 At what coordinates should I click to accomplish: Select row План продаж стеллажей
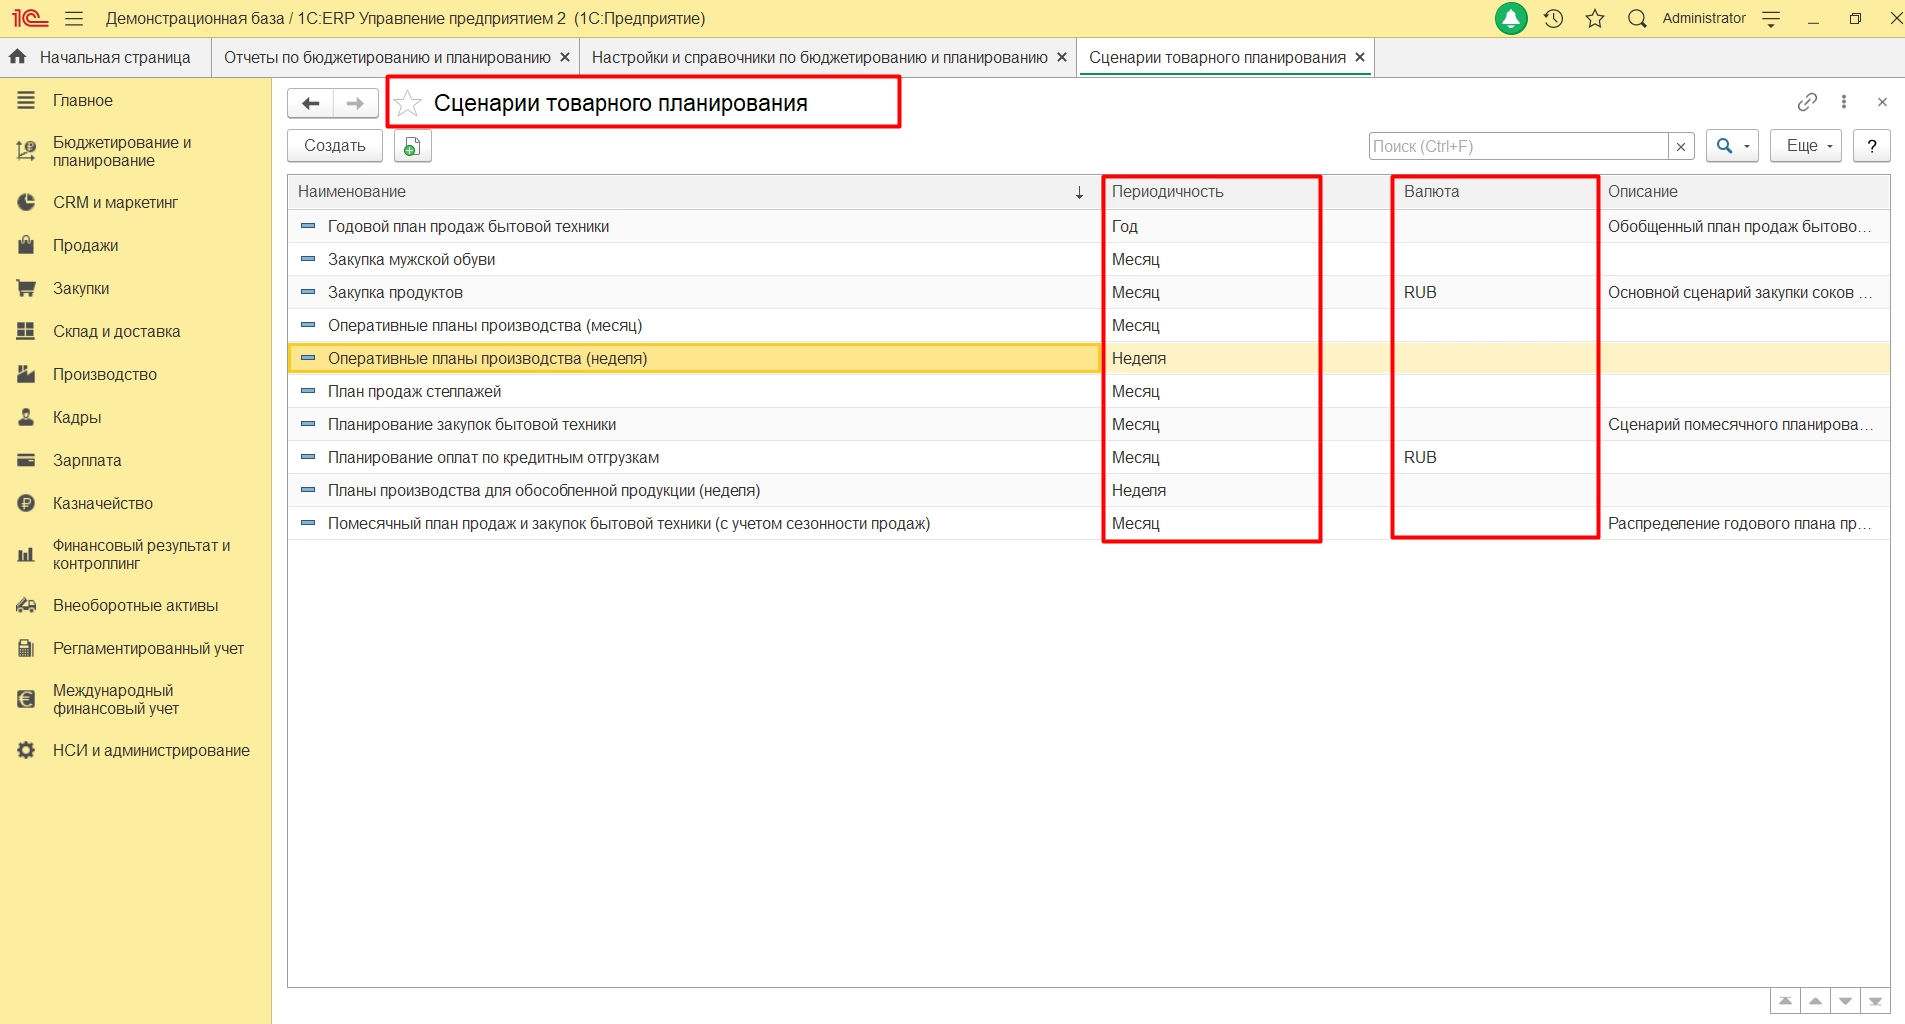[1089, 391]
